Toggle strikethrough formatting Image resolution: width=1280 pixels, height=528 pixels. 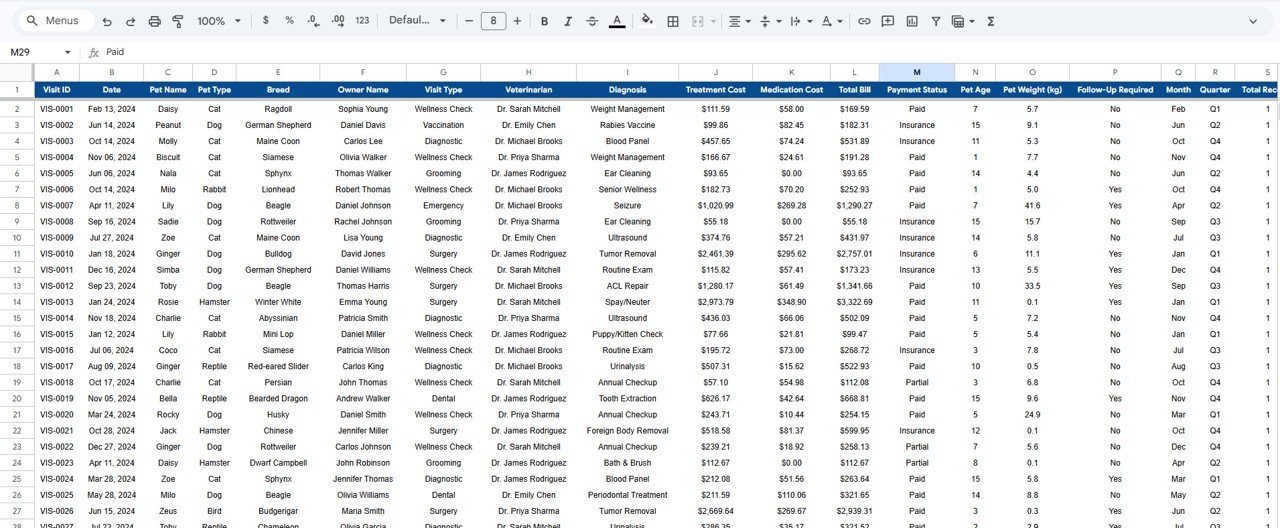pyautogui.click(x=592, y=21)
